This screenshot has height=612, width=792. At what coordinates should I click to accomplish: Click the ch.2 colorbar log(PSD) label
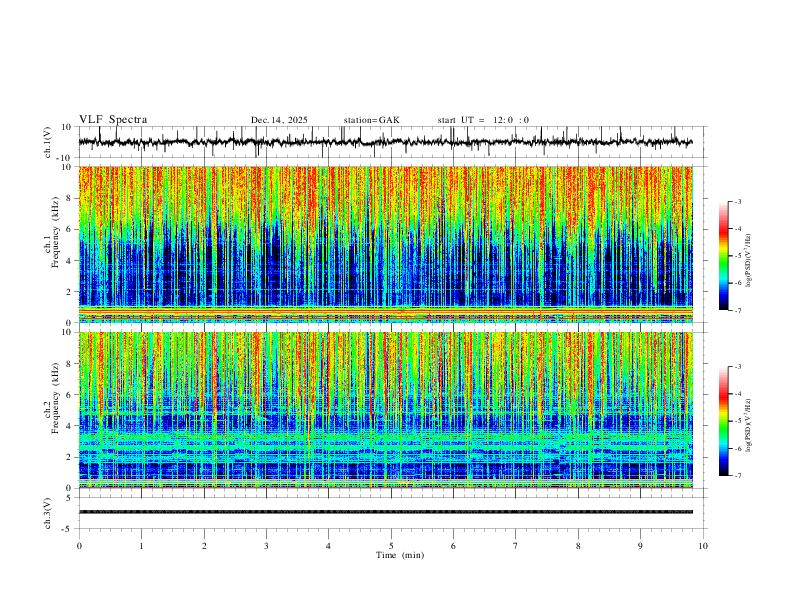(750, 425)
